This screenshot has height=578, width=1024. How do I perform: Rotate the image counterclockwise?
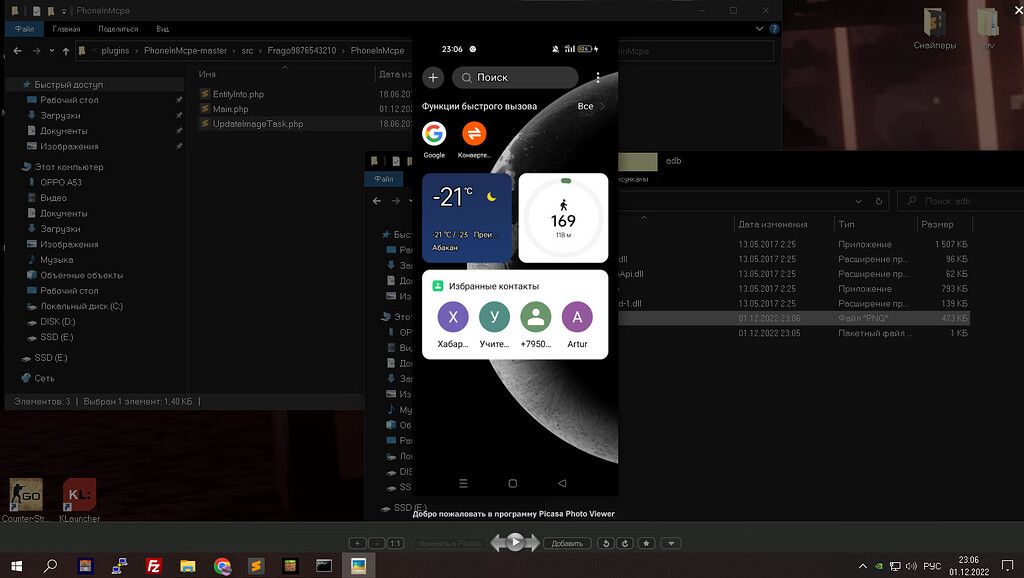pos(606,543)
